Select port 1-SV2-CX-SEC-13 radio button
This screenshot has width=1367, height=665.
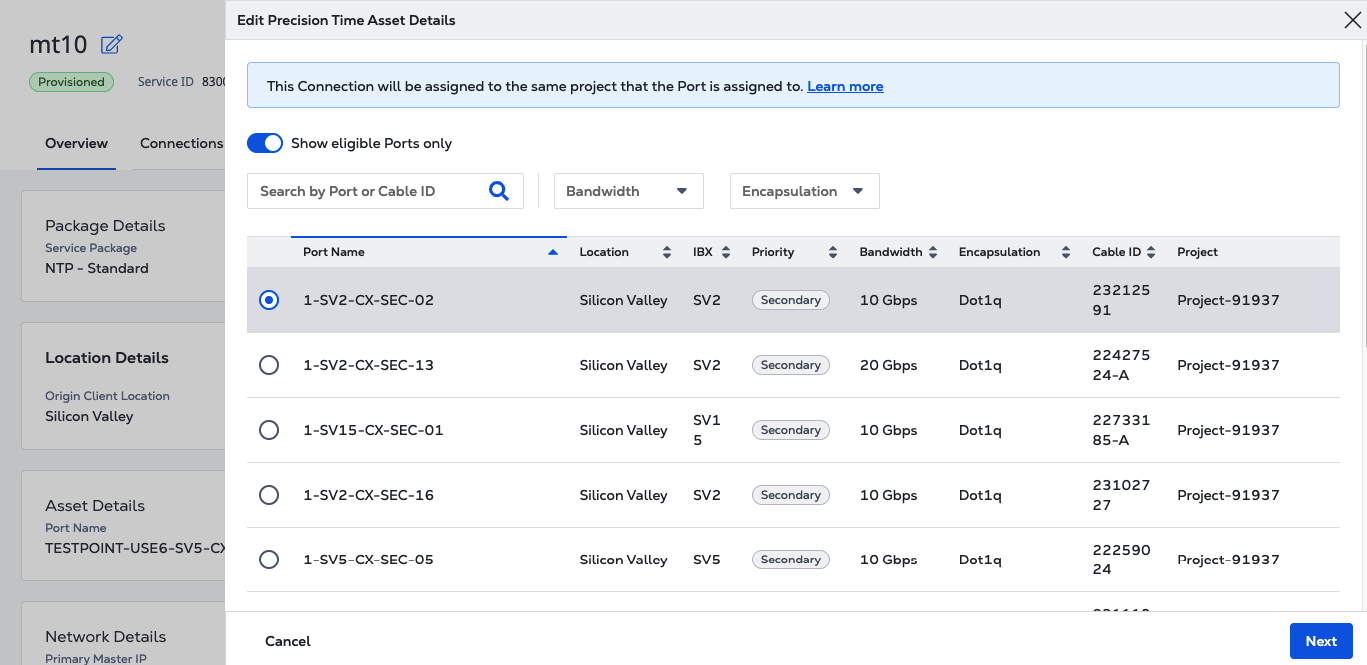(x=269, y=365)
